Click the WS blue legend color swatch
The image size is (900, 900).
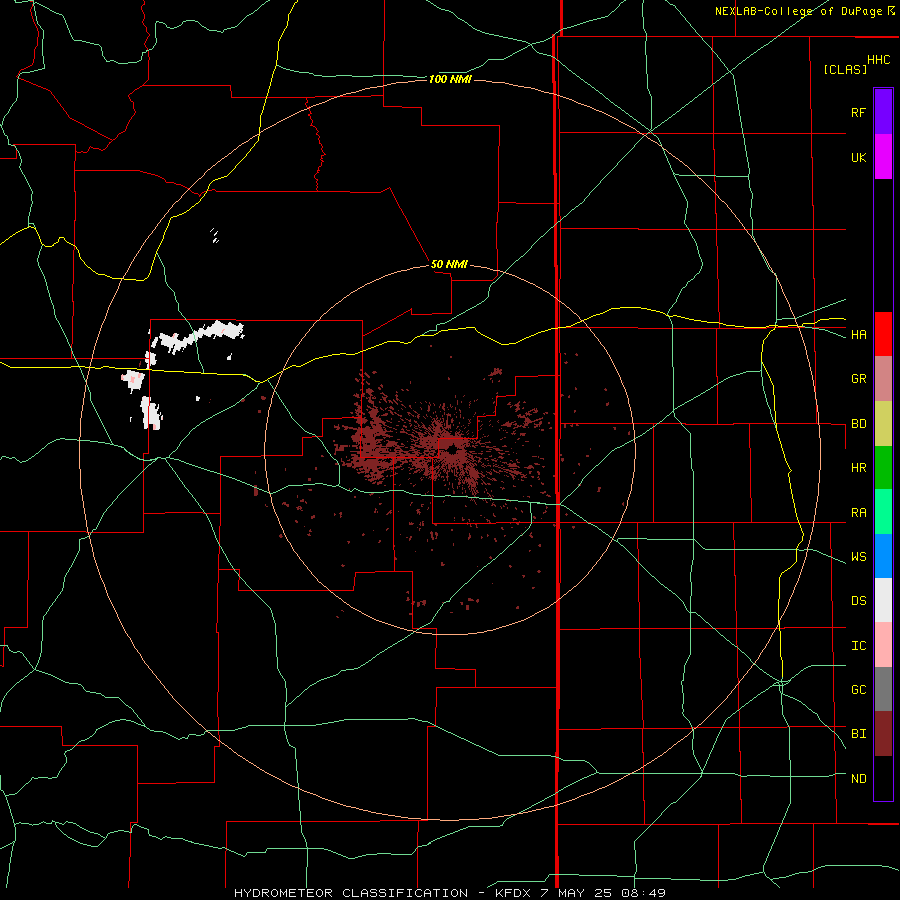883,556
